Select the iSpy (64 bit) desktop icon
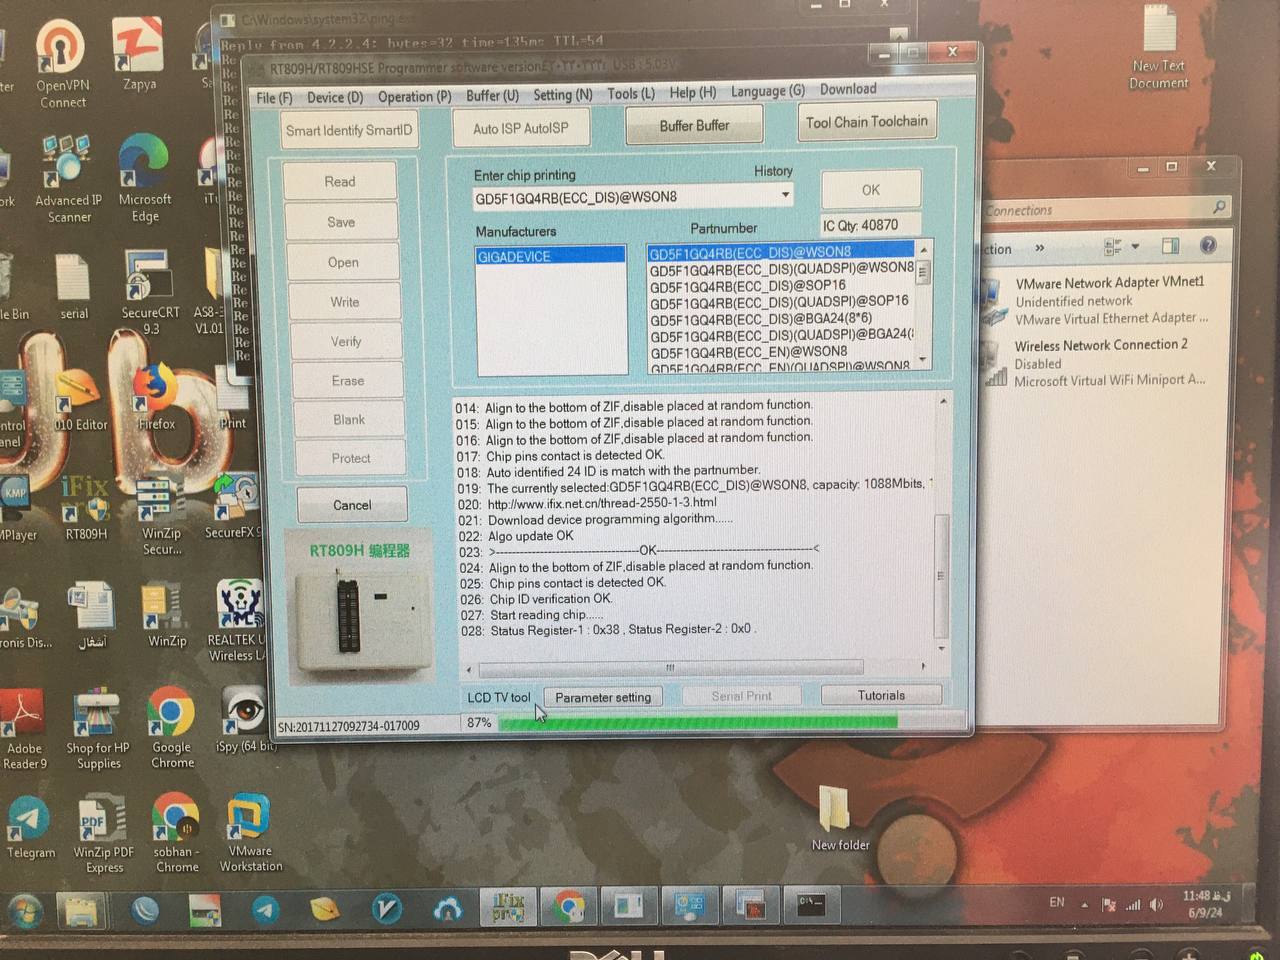The image size is (1280, 960). click(x=244, y=720)
